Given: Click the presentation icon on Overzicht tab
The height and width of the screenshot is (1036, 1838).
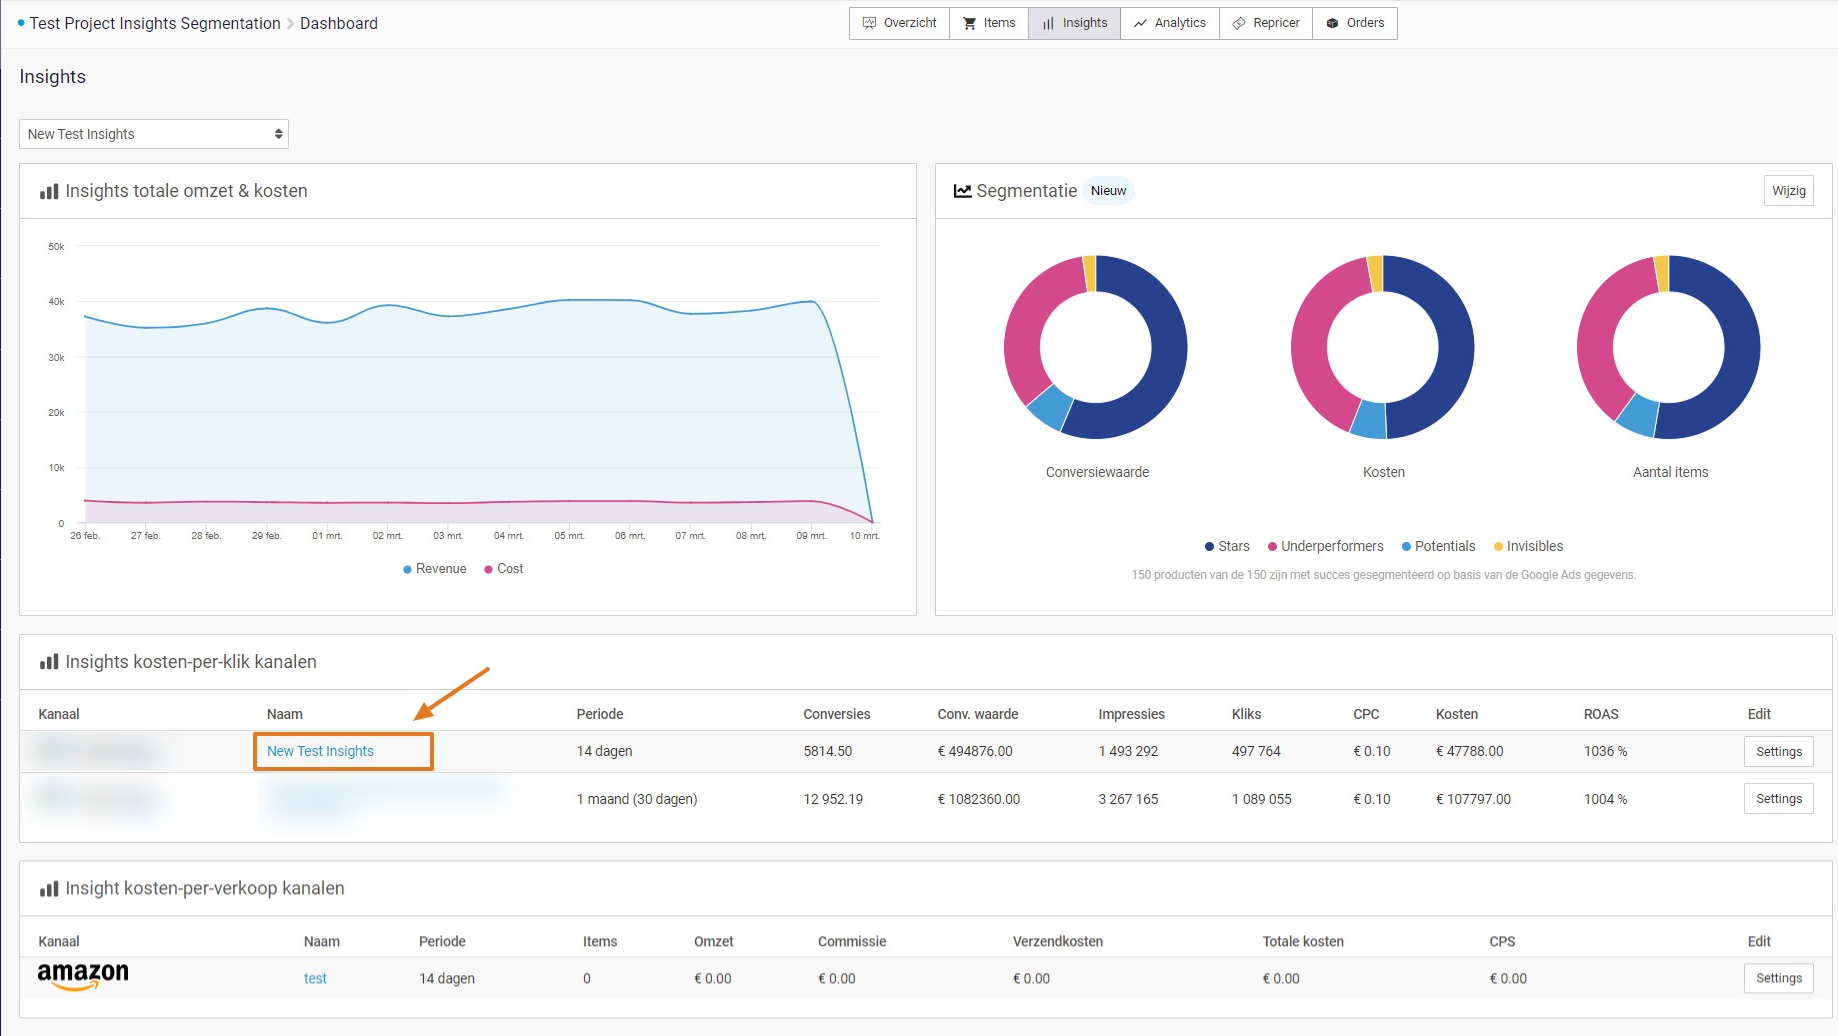Looking at the screenshot, I should pyautogui.click(x=869, y=23).
